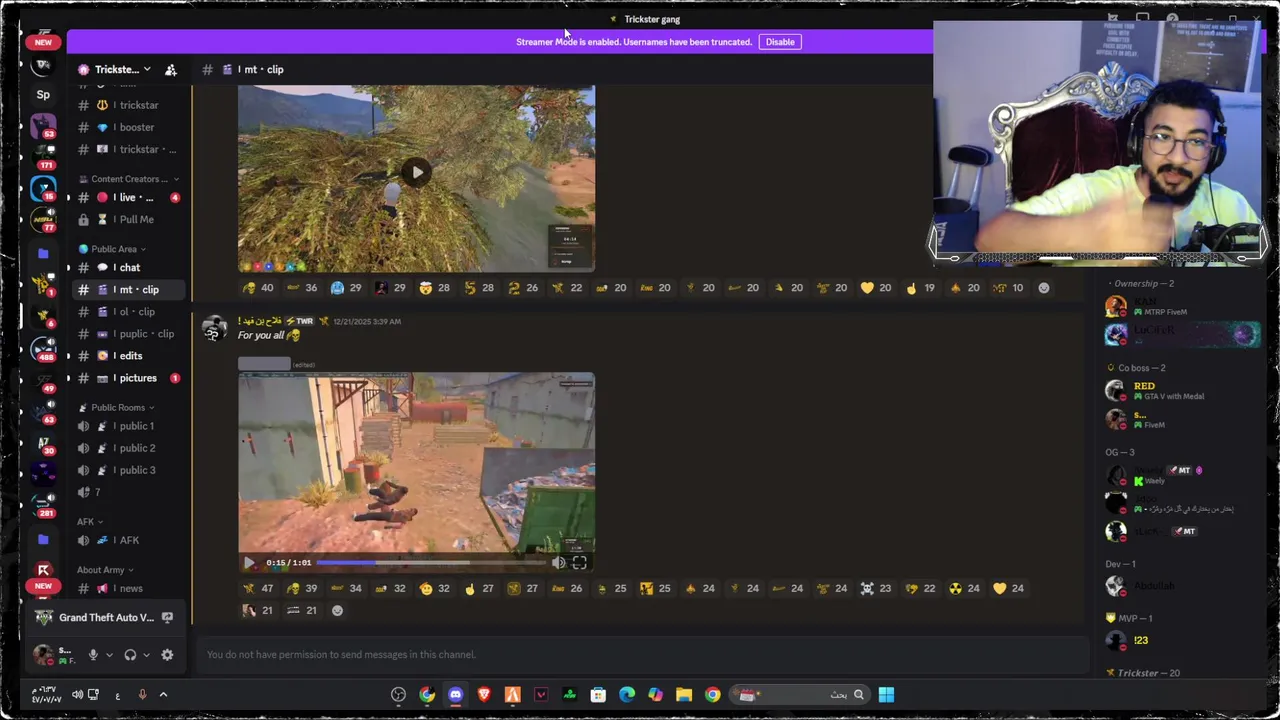This screenshot has height=720, width=1280.
Task: Click the stream game screen-share icon
Action: click(x=167, y=617)
